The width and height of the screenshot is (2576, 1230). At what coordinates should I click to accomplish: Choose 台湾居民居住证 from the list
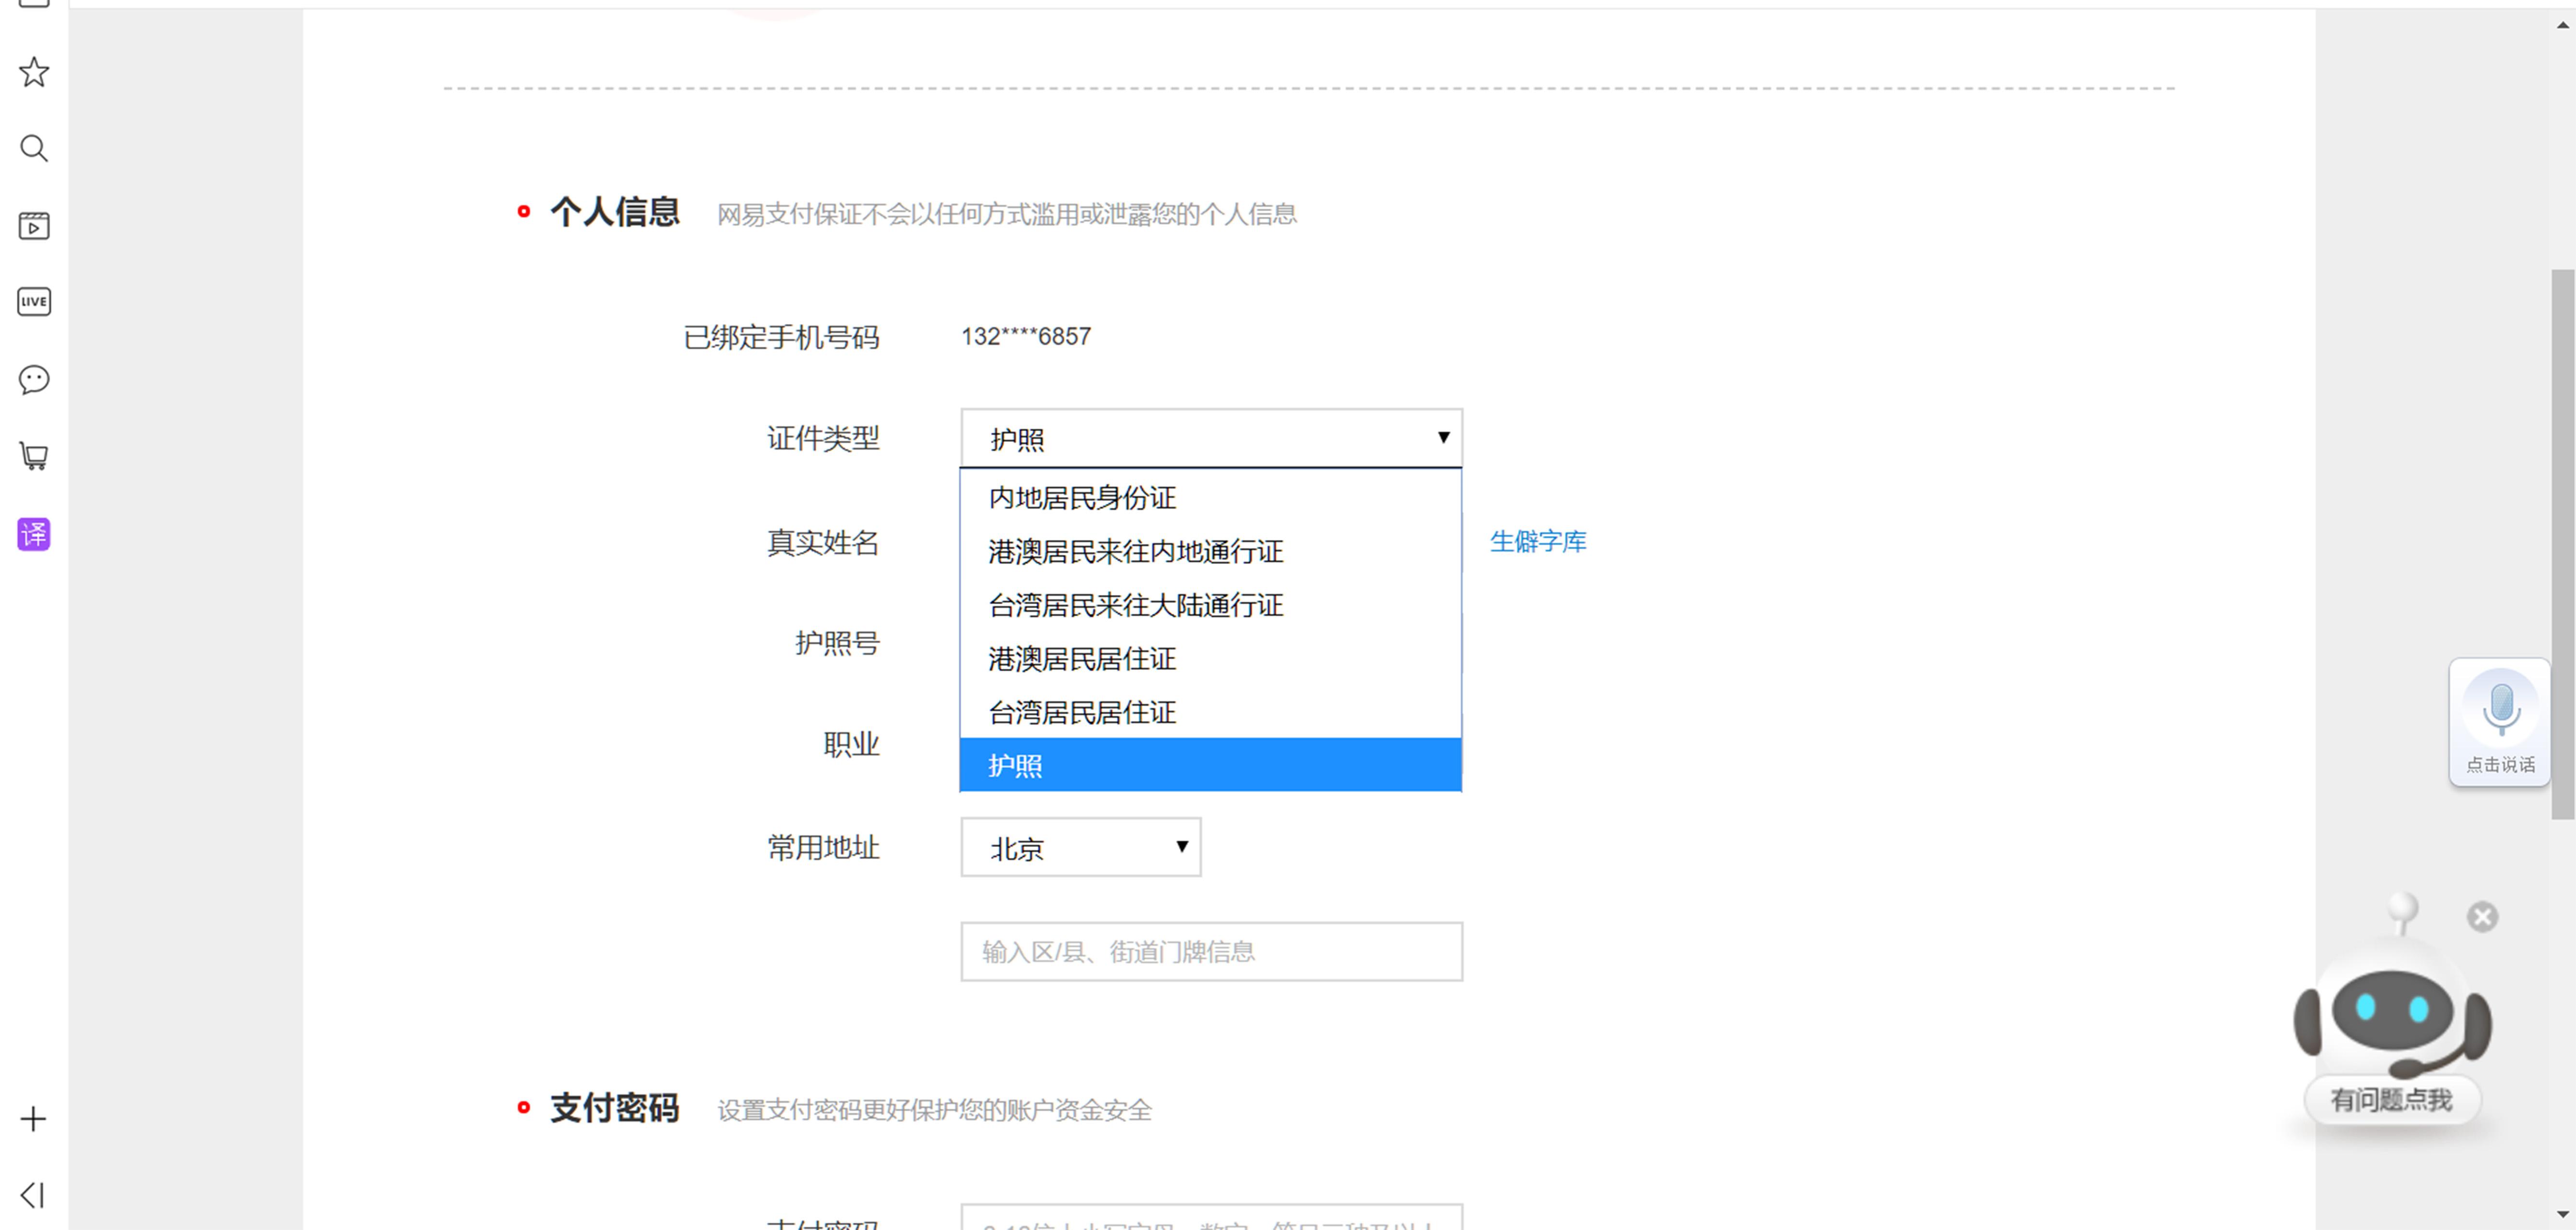click(1082, 713)
